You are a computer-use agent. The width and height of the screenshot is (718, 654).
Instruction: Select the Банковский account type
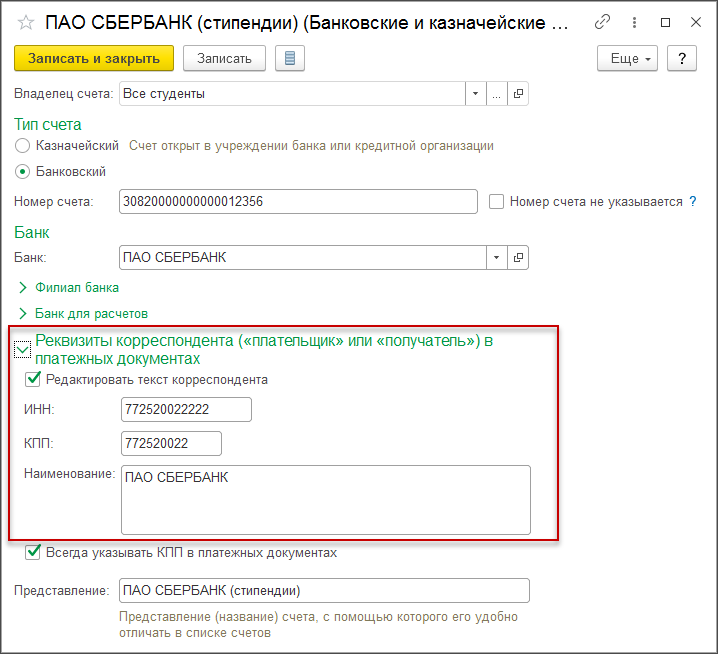pos(22,172)
